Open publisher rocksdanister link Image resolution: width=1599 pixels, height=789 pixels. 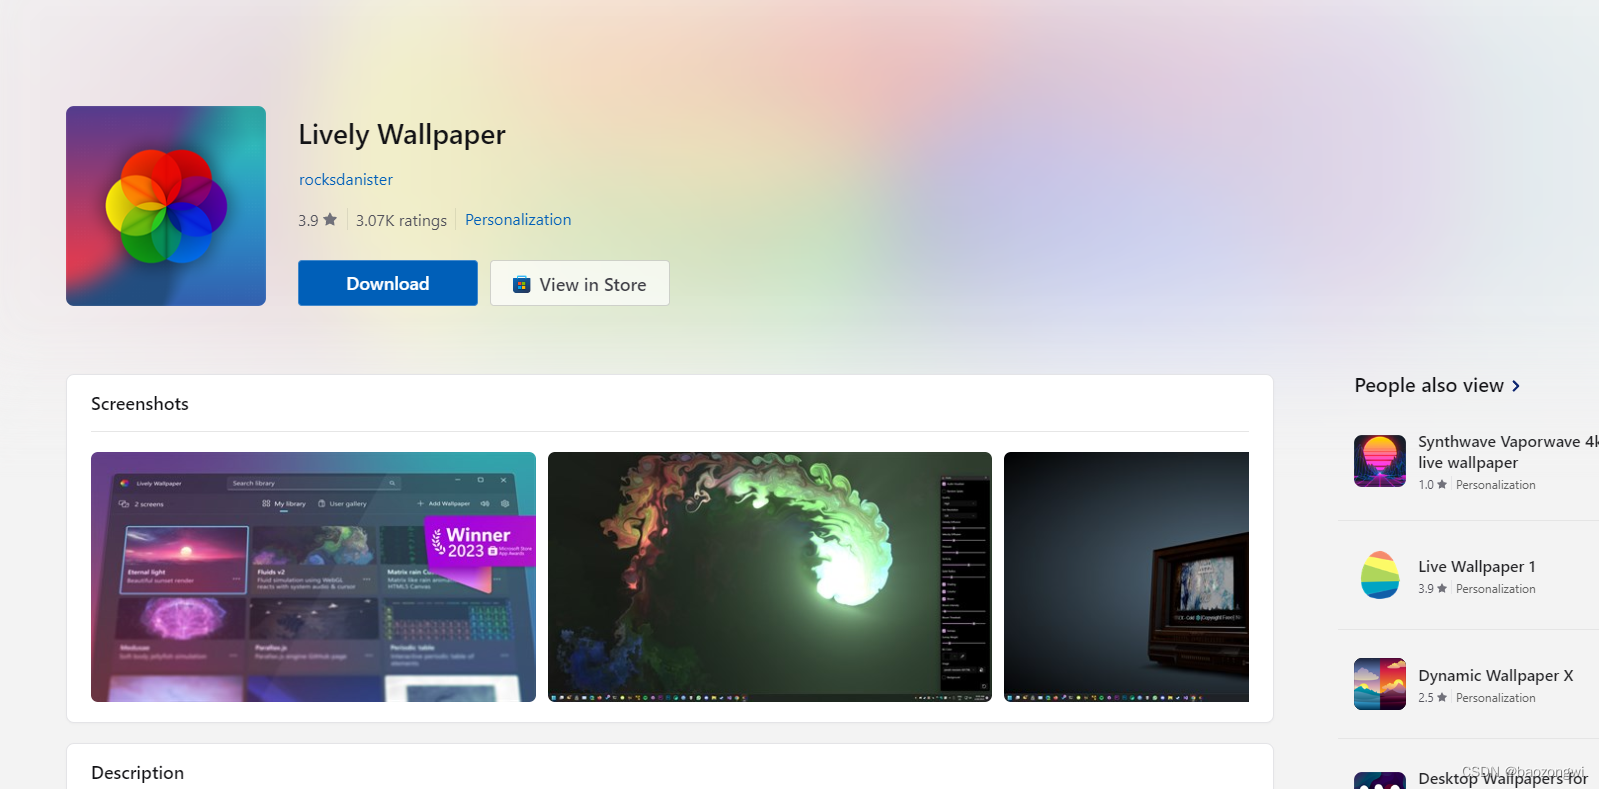click(x=346, y=180)
